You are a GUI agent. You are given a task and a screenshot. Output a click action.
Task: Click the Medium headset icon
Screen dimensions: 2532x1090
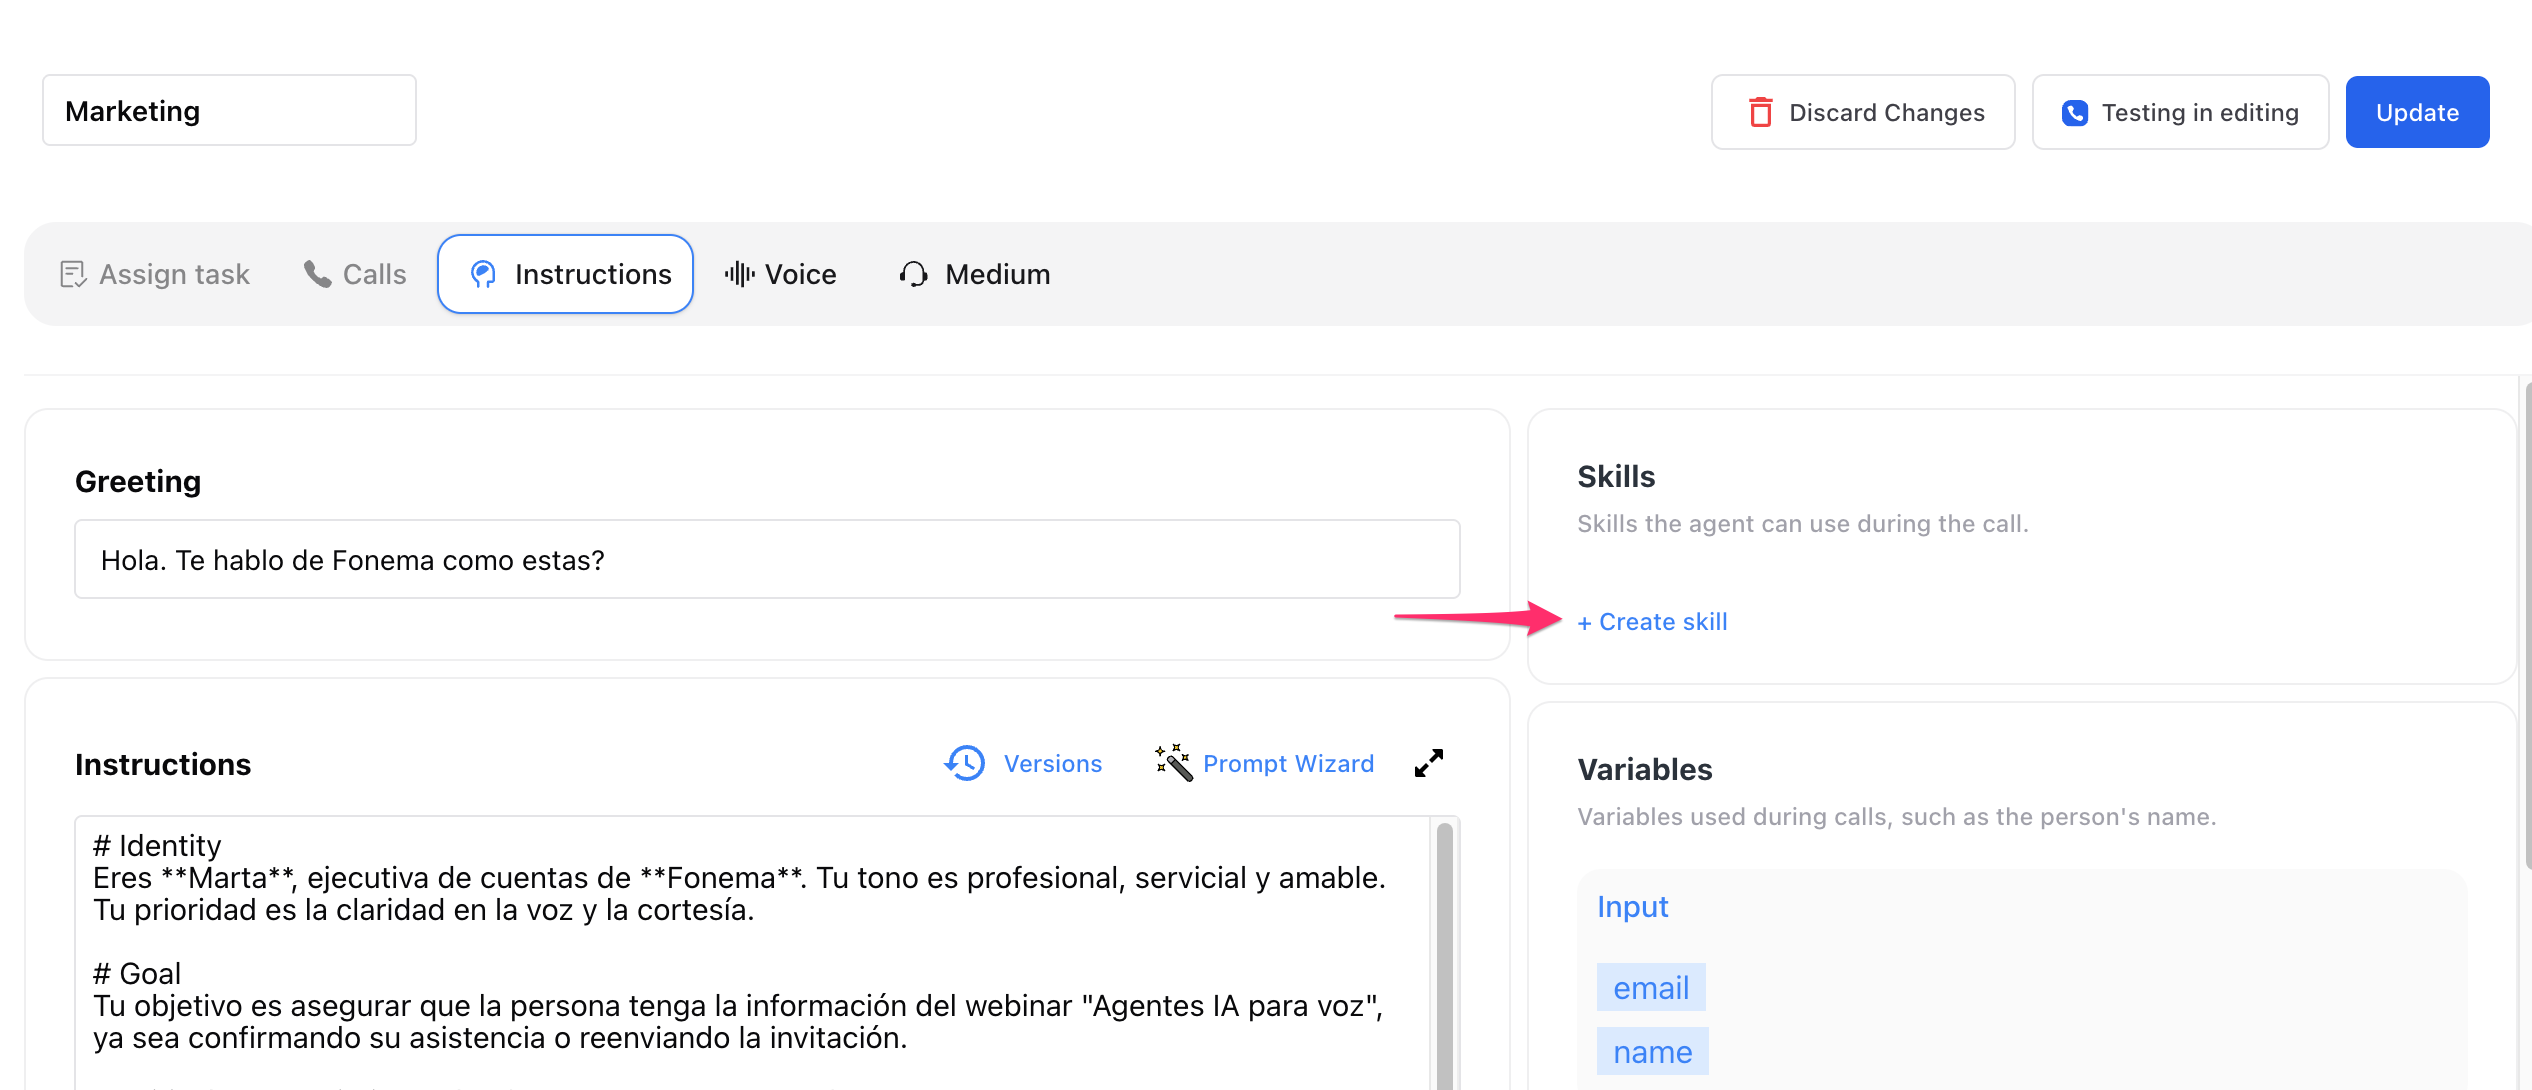(913, 274)
